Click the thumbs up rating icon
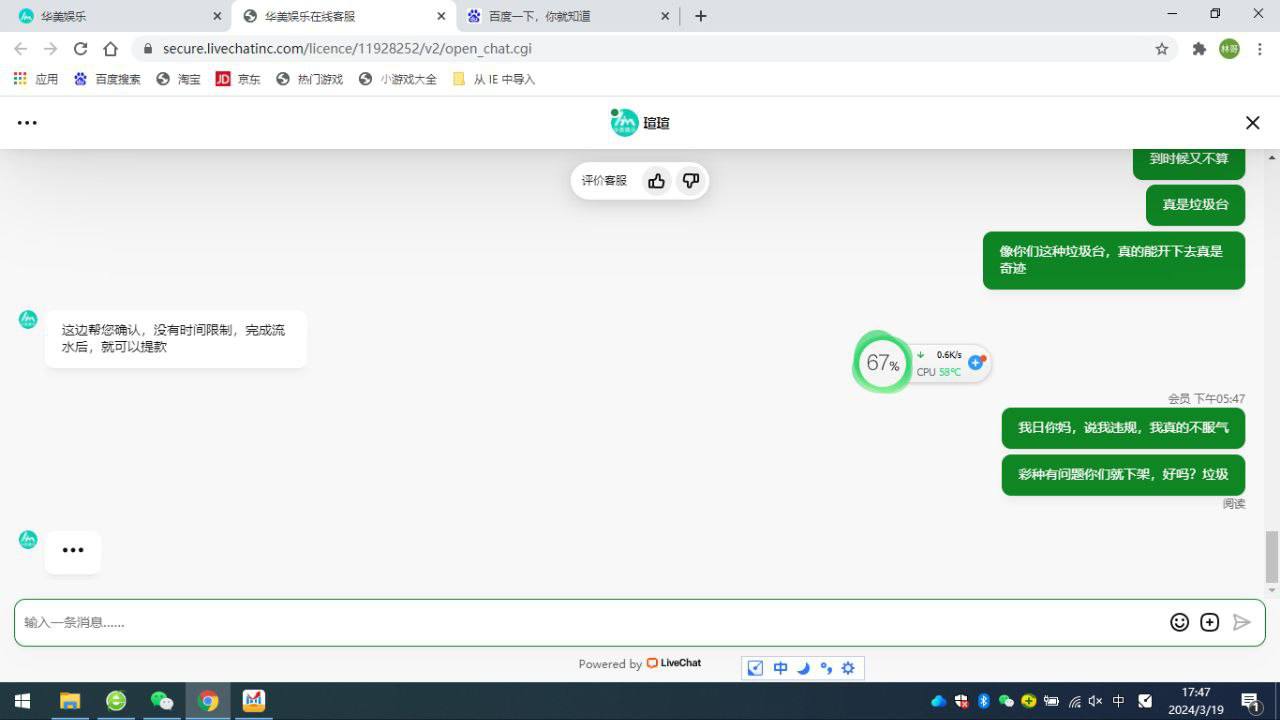1280x720 pixels. (x=656, y=181)
